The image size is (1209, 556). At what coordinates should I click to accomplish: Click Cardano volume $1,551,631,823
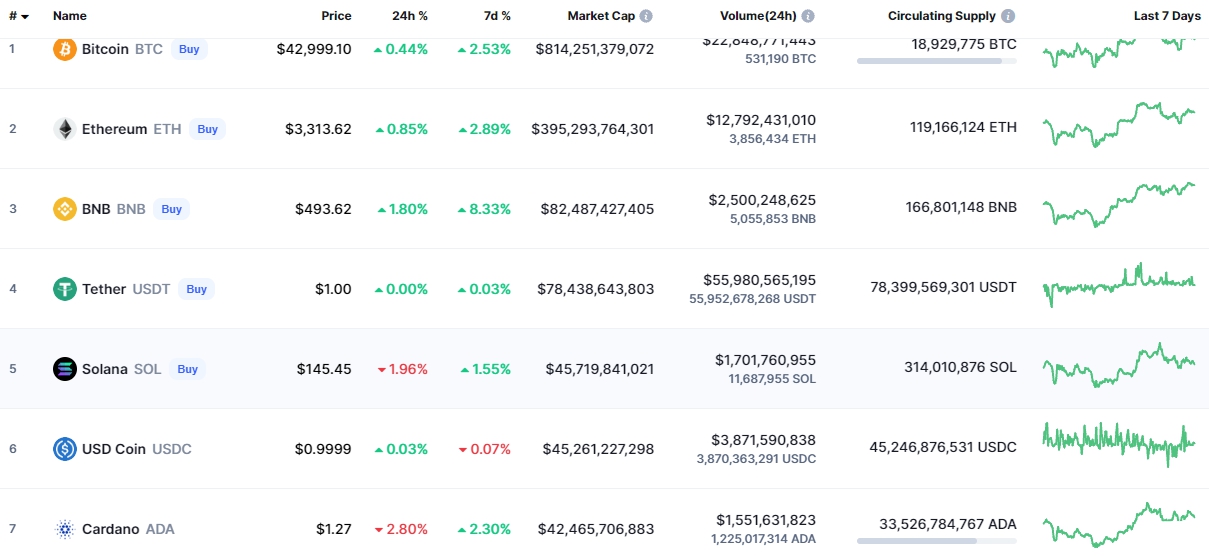coord(766,520)
